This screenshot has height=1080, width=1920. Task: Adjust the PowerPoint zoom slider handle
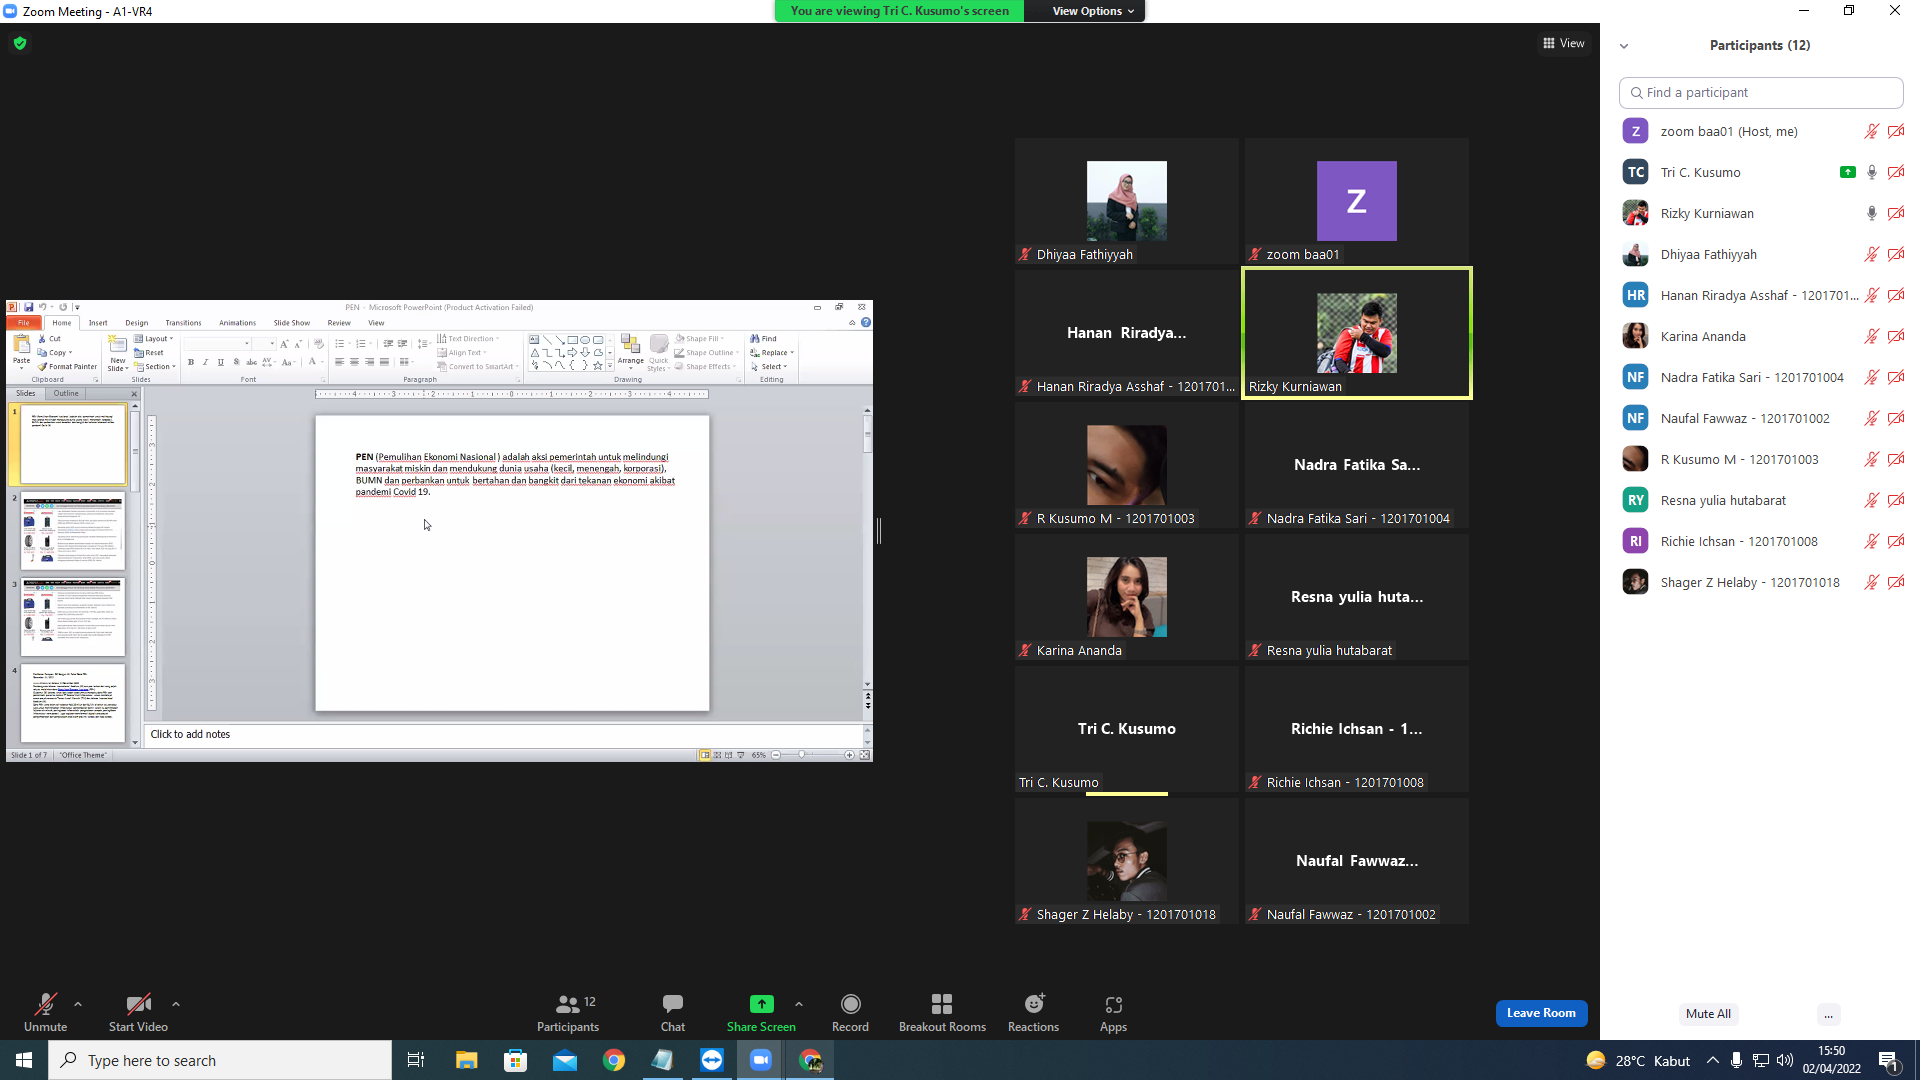point(802,755)
